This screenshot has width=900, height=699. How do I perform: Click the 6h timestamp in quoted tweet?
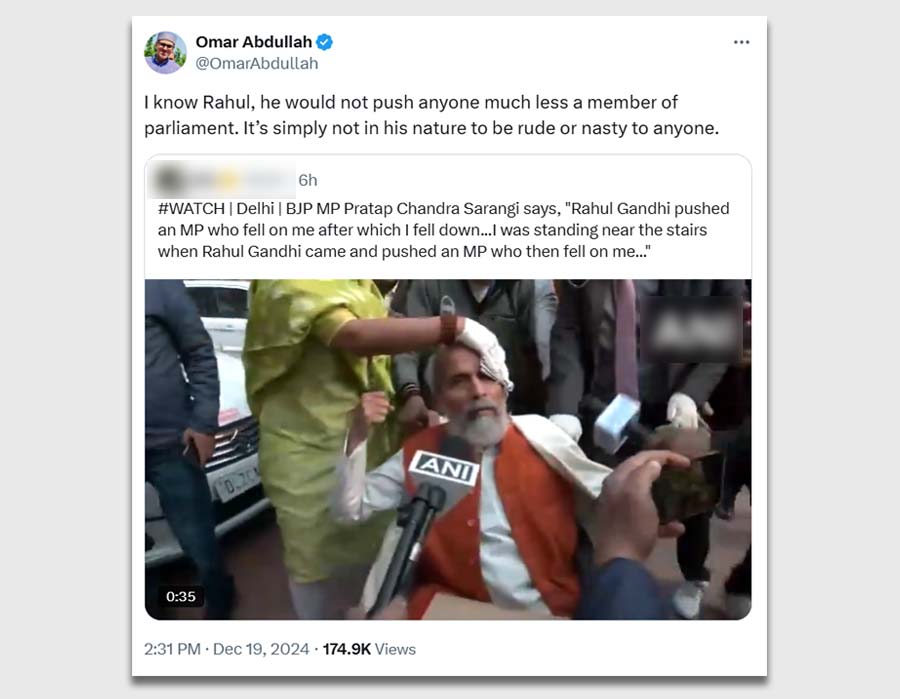[308, 180]
